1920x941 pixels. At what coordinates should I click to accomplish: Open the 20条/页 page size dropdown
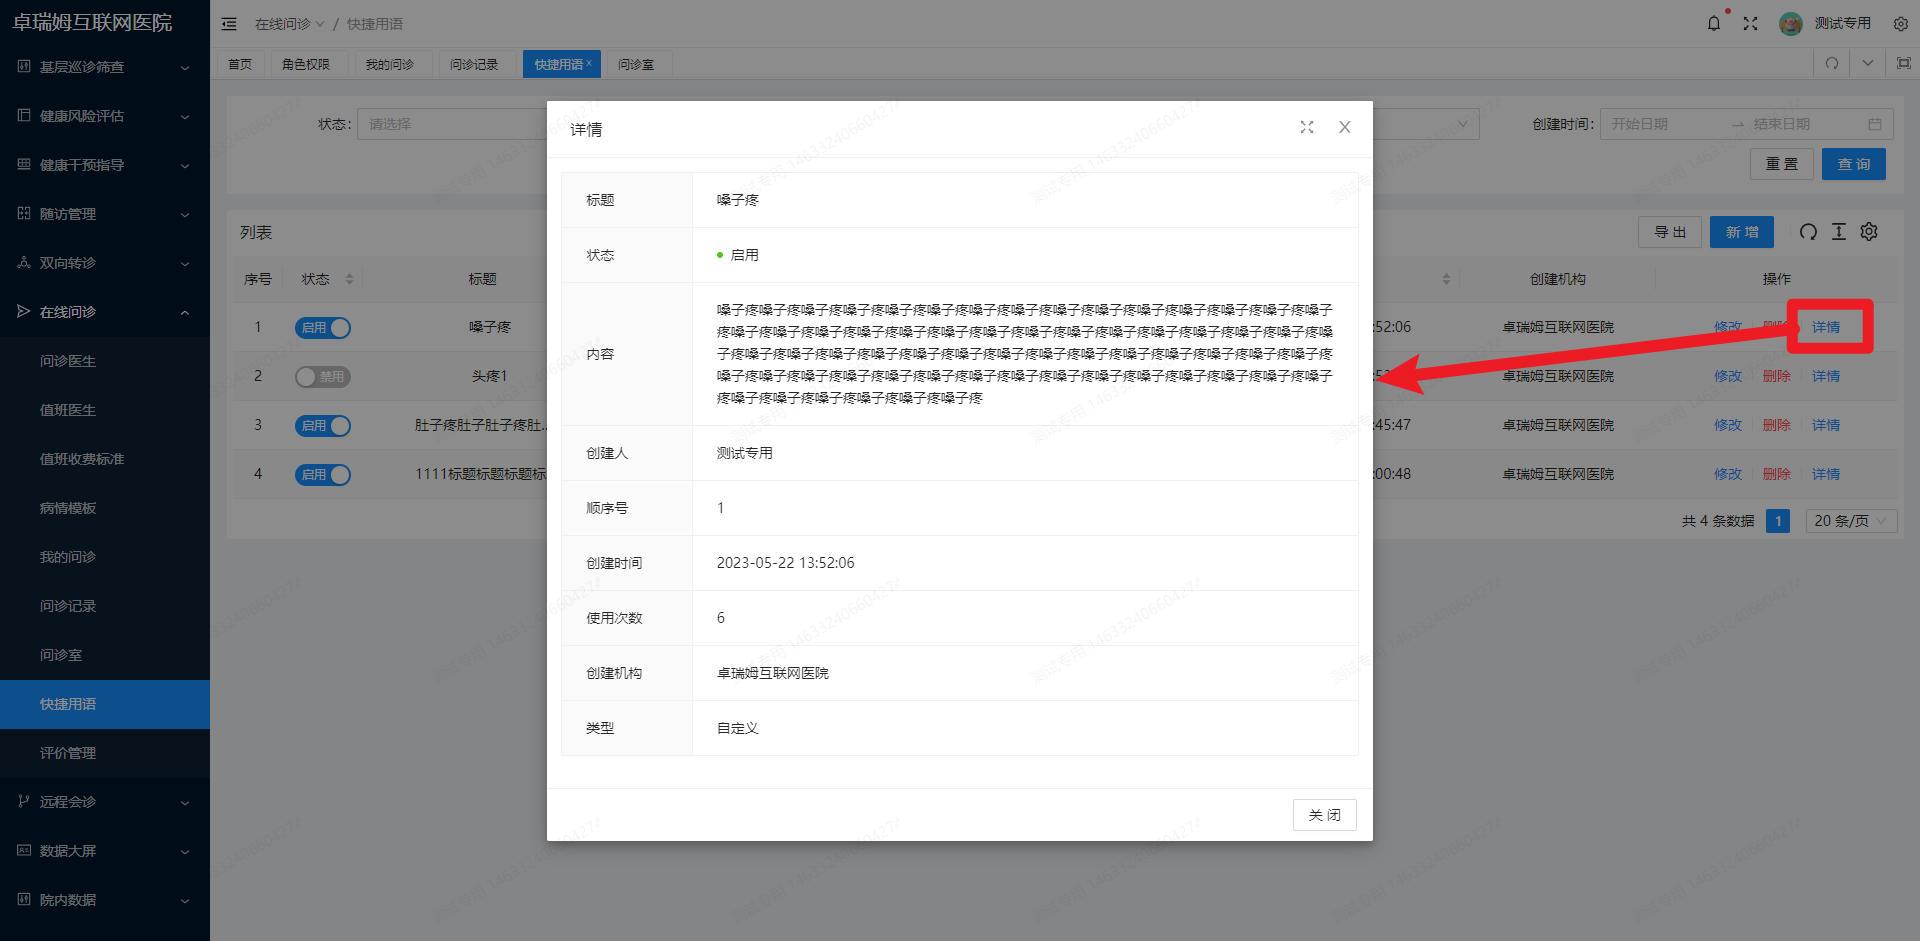[1850, 520]
